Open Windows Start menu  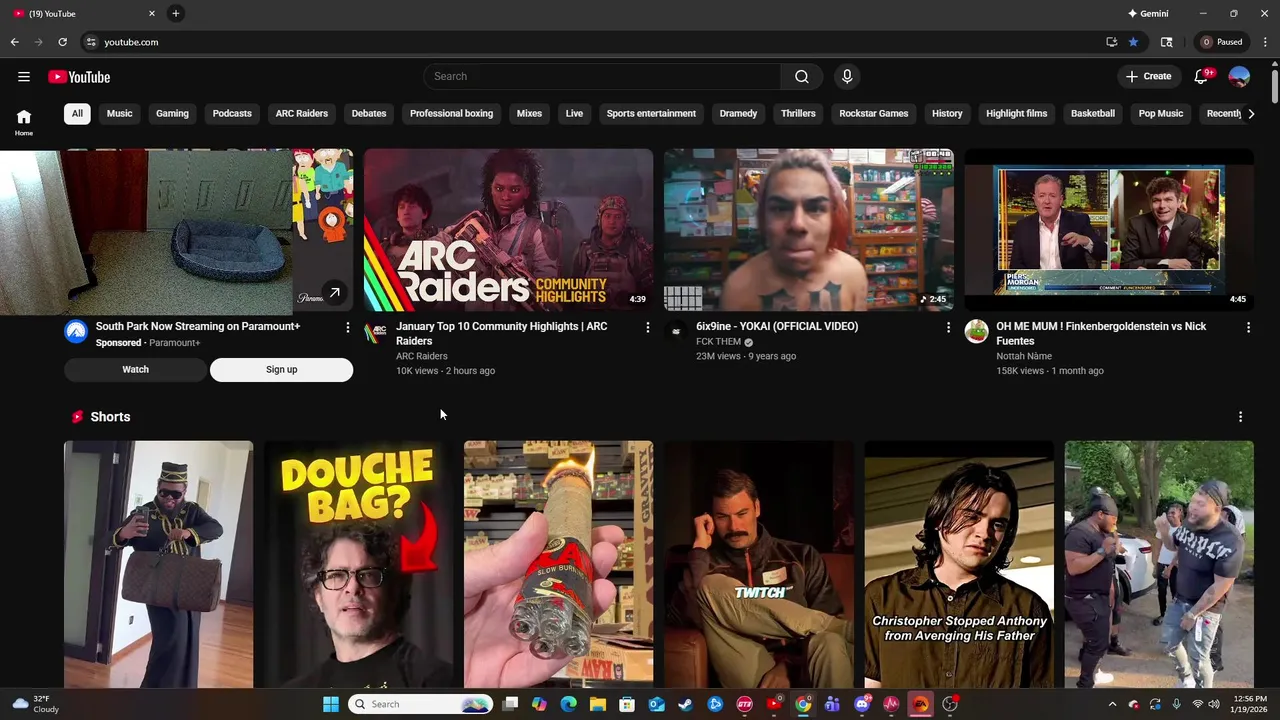click(x=331, y=704)
